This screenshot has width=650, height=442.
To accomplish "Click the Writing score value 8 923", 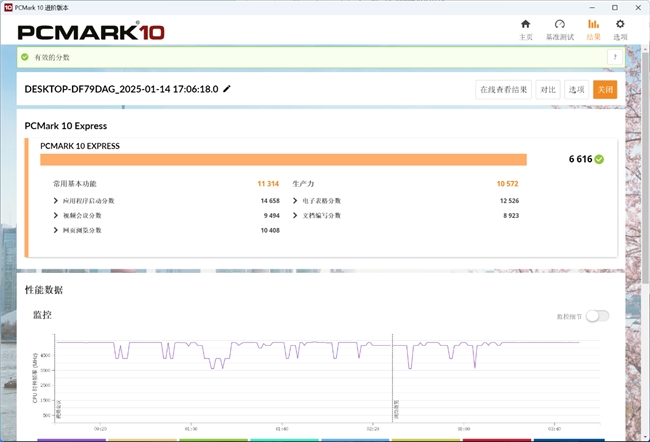I will [x=511, y=216].
